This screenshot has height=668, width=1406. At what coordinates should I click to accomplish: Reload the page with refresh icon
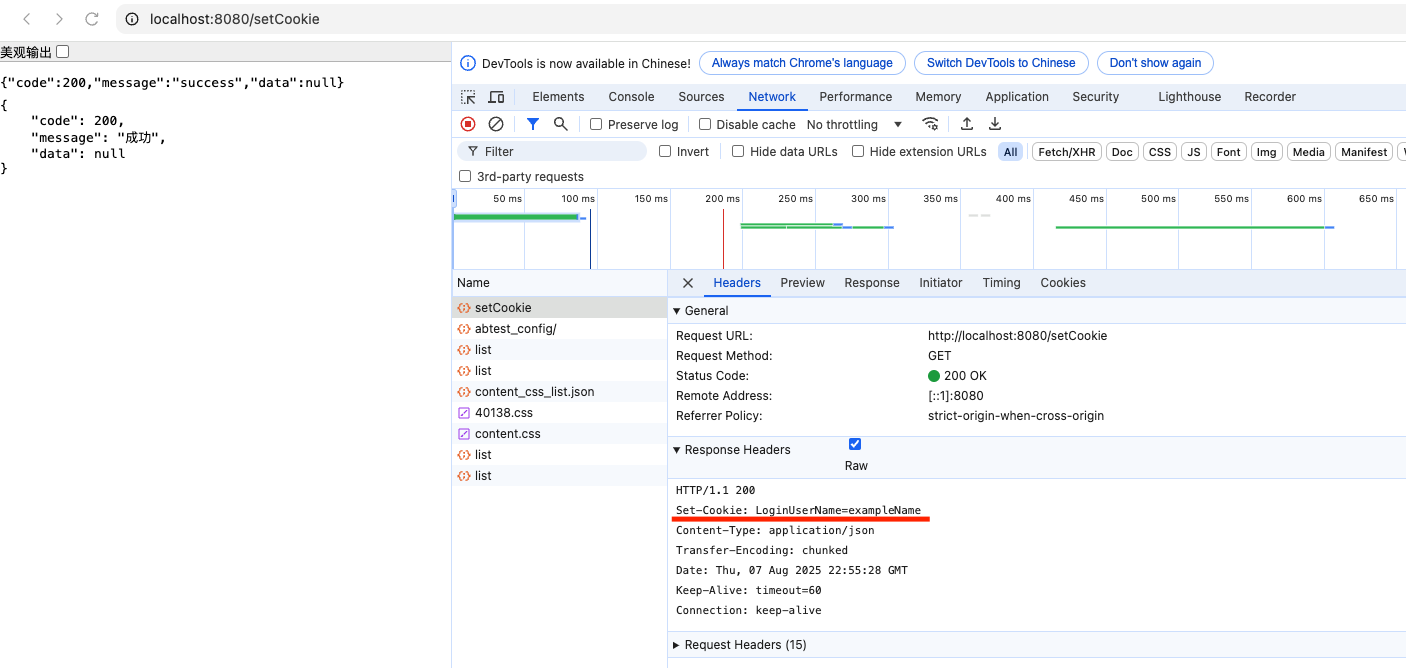[x=92, y=19]
